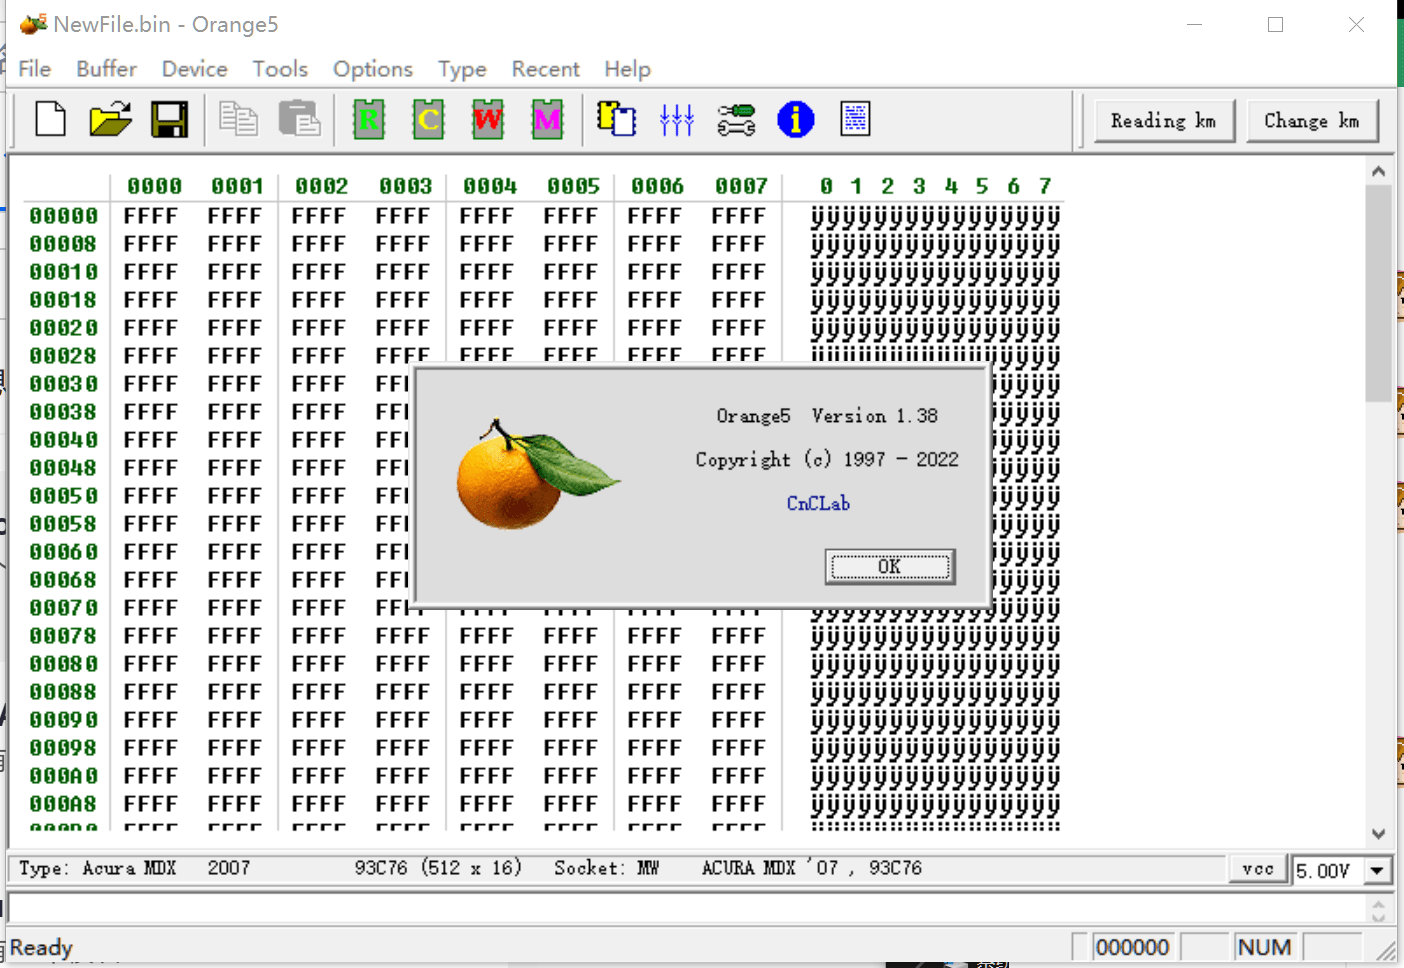Click the orange fruit image in dialog
The height and width of the screenshot is (968, 1404).
(537, 474)
